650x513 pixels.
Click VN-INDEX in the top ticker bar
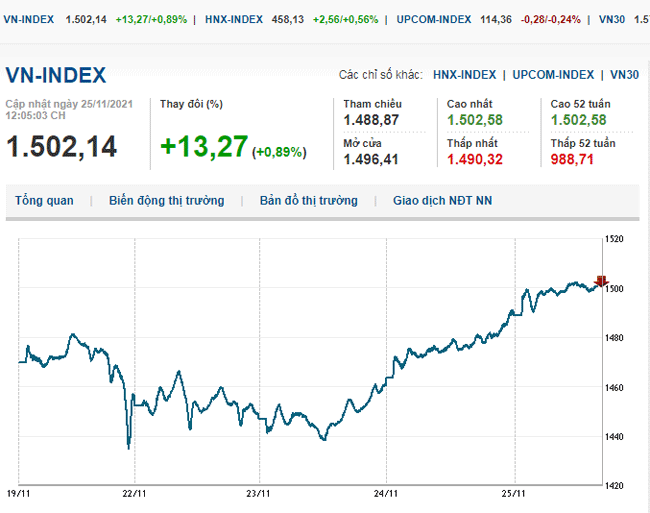coord(28,20)
